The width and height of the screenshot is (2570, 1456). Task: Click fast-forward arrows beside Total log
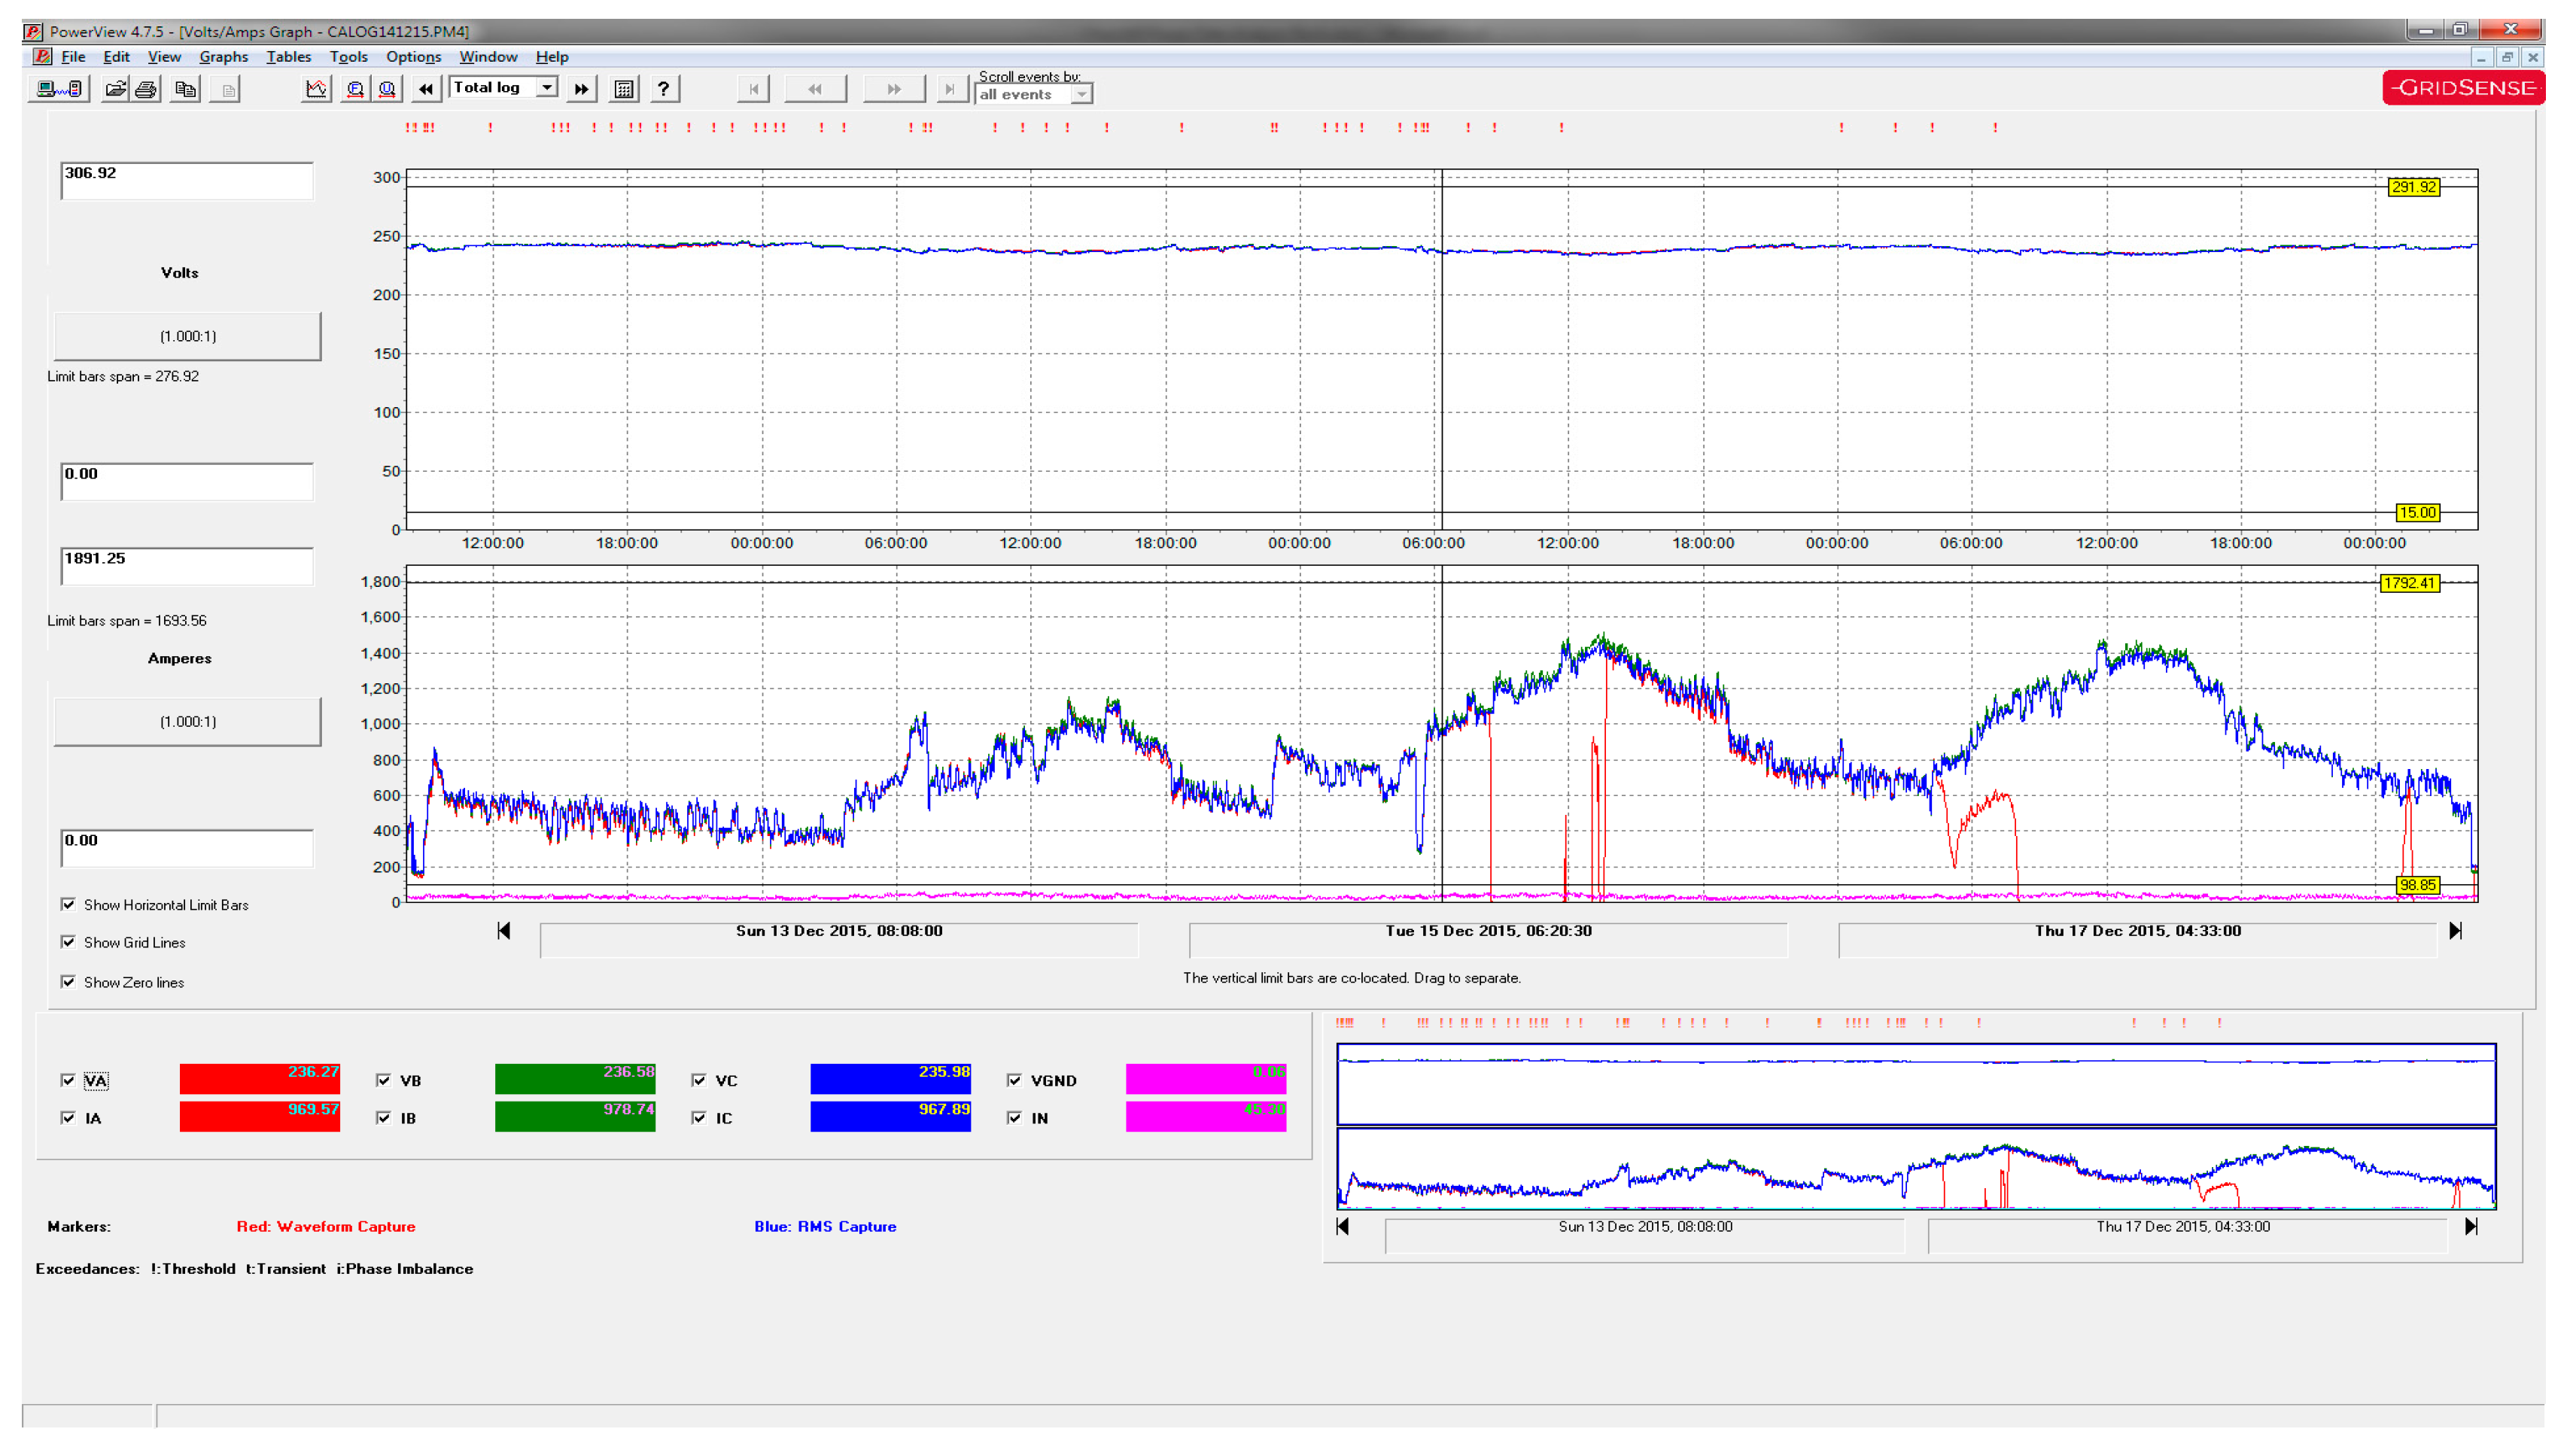tap(581, 89)
